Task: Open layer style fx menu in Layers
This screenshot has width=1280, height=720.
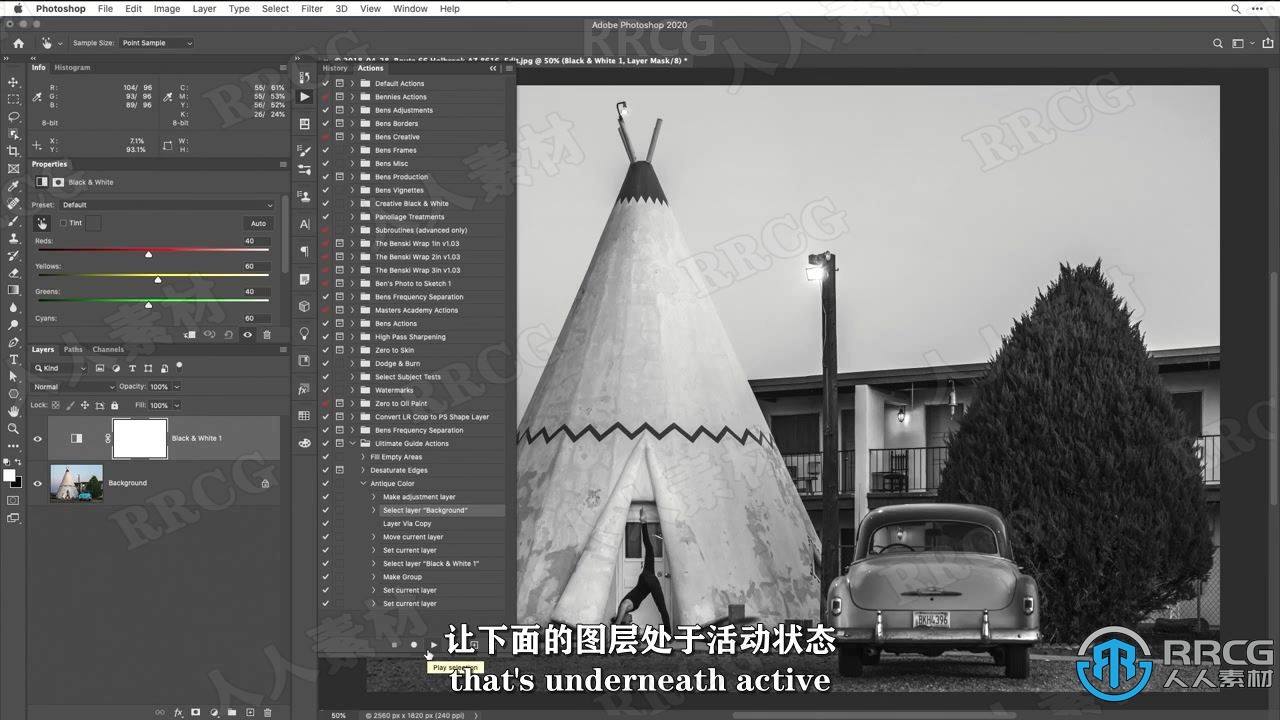Action: (x=178, y=712)
